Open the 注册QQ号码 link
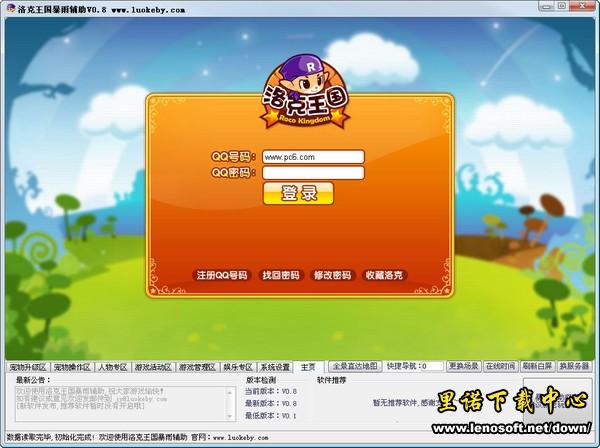Screen dimensions: 600x448 click(x=222, y=275)
